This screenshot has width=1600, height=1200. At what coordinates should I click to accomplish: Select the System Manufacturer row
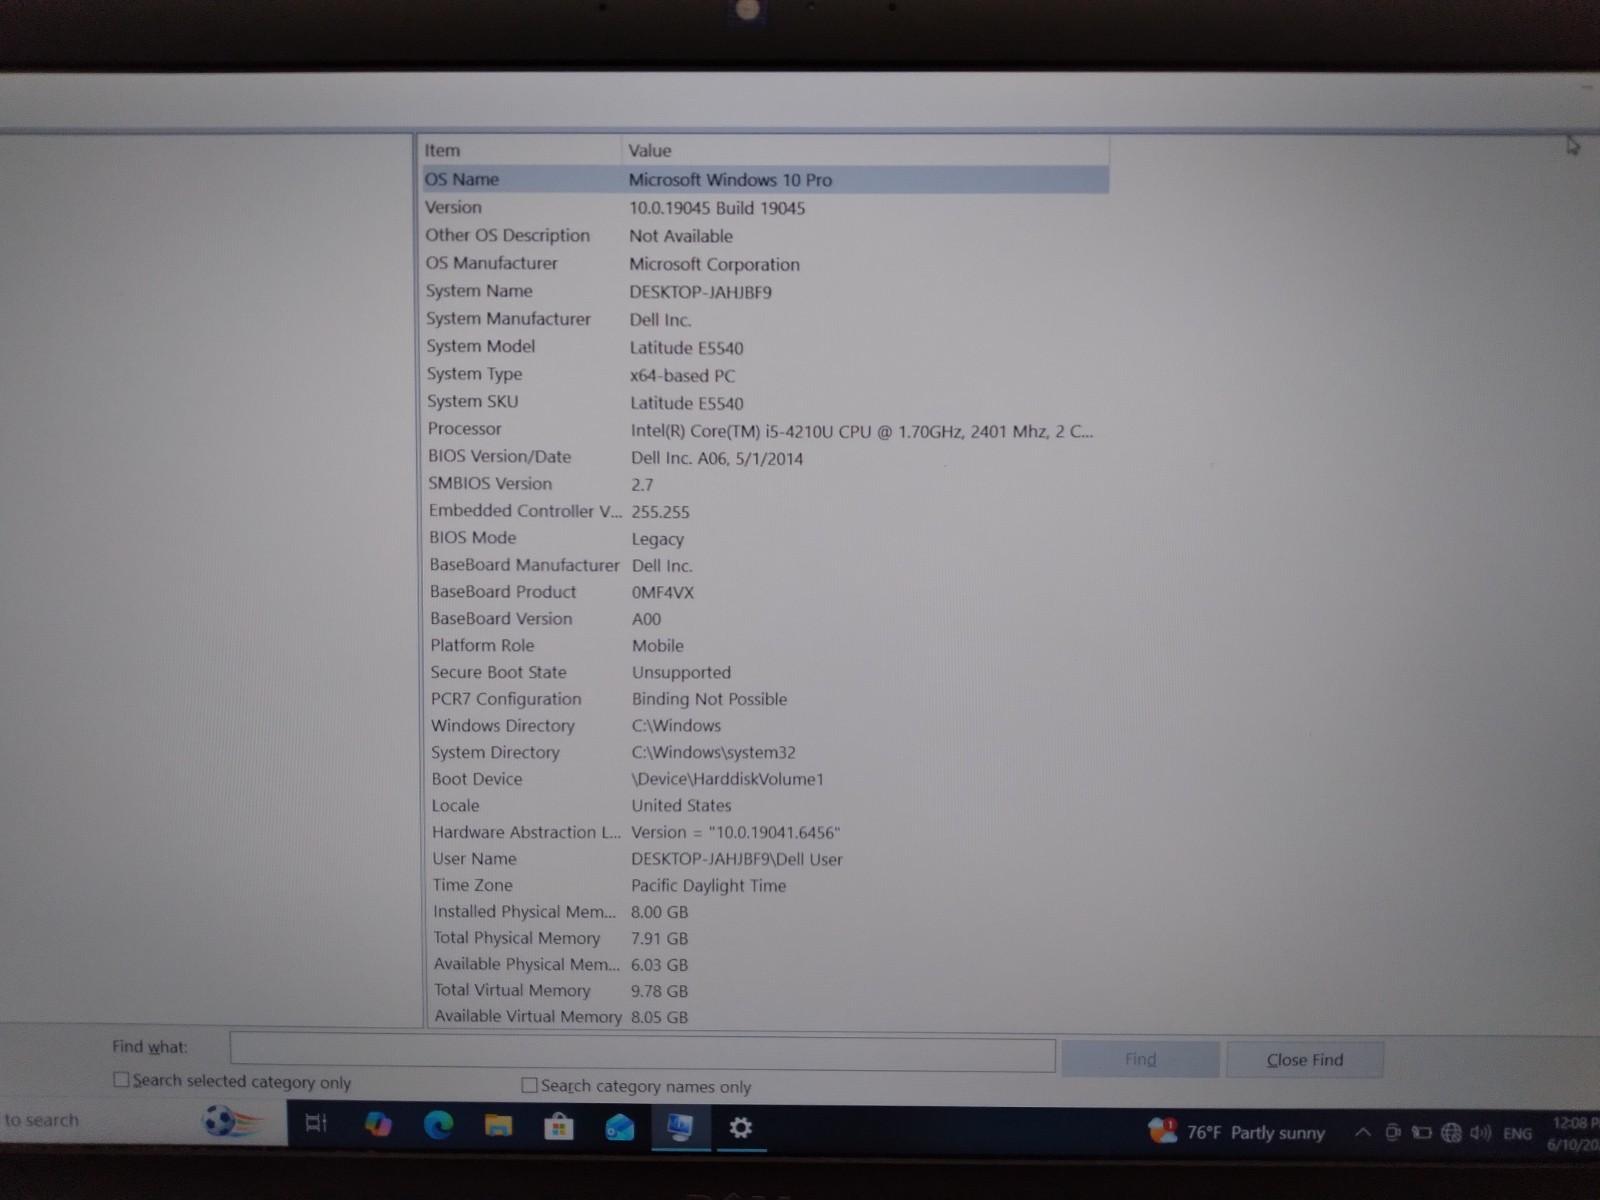click(x=765, y=319)
